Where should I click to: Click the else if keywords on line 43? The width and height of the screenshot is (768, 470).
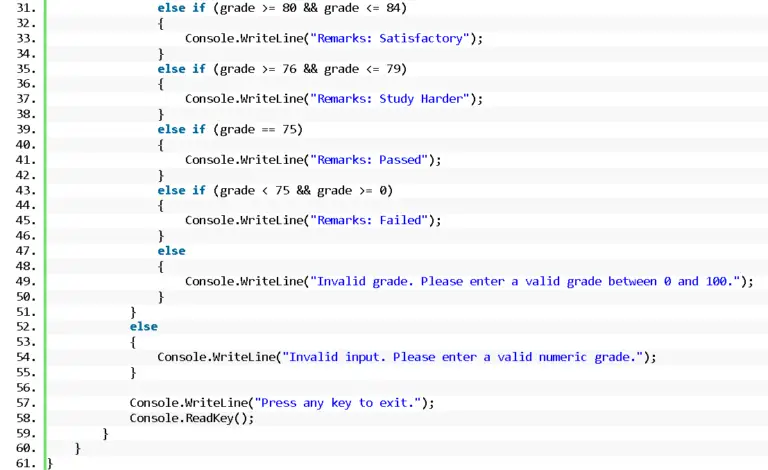pyautogui.click(x=181, y=190)
